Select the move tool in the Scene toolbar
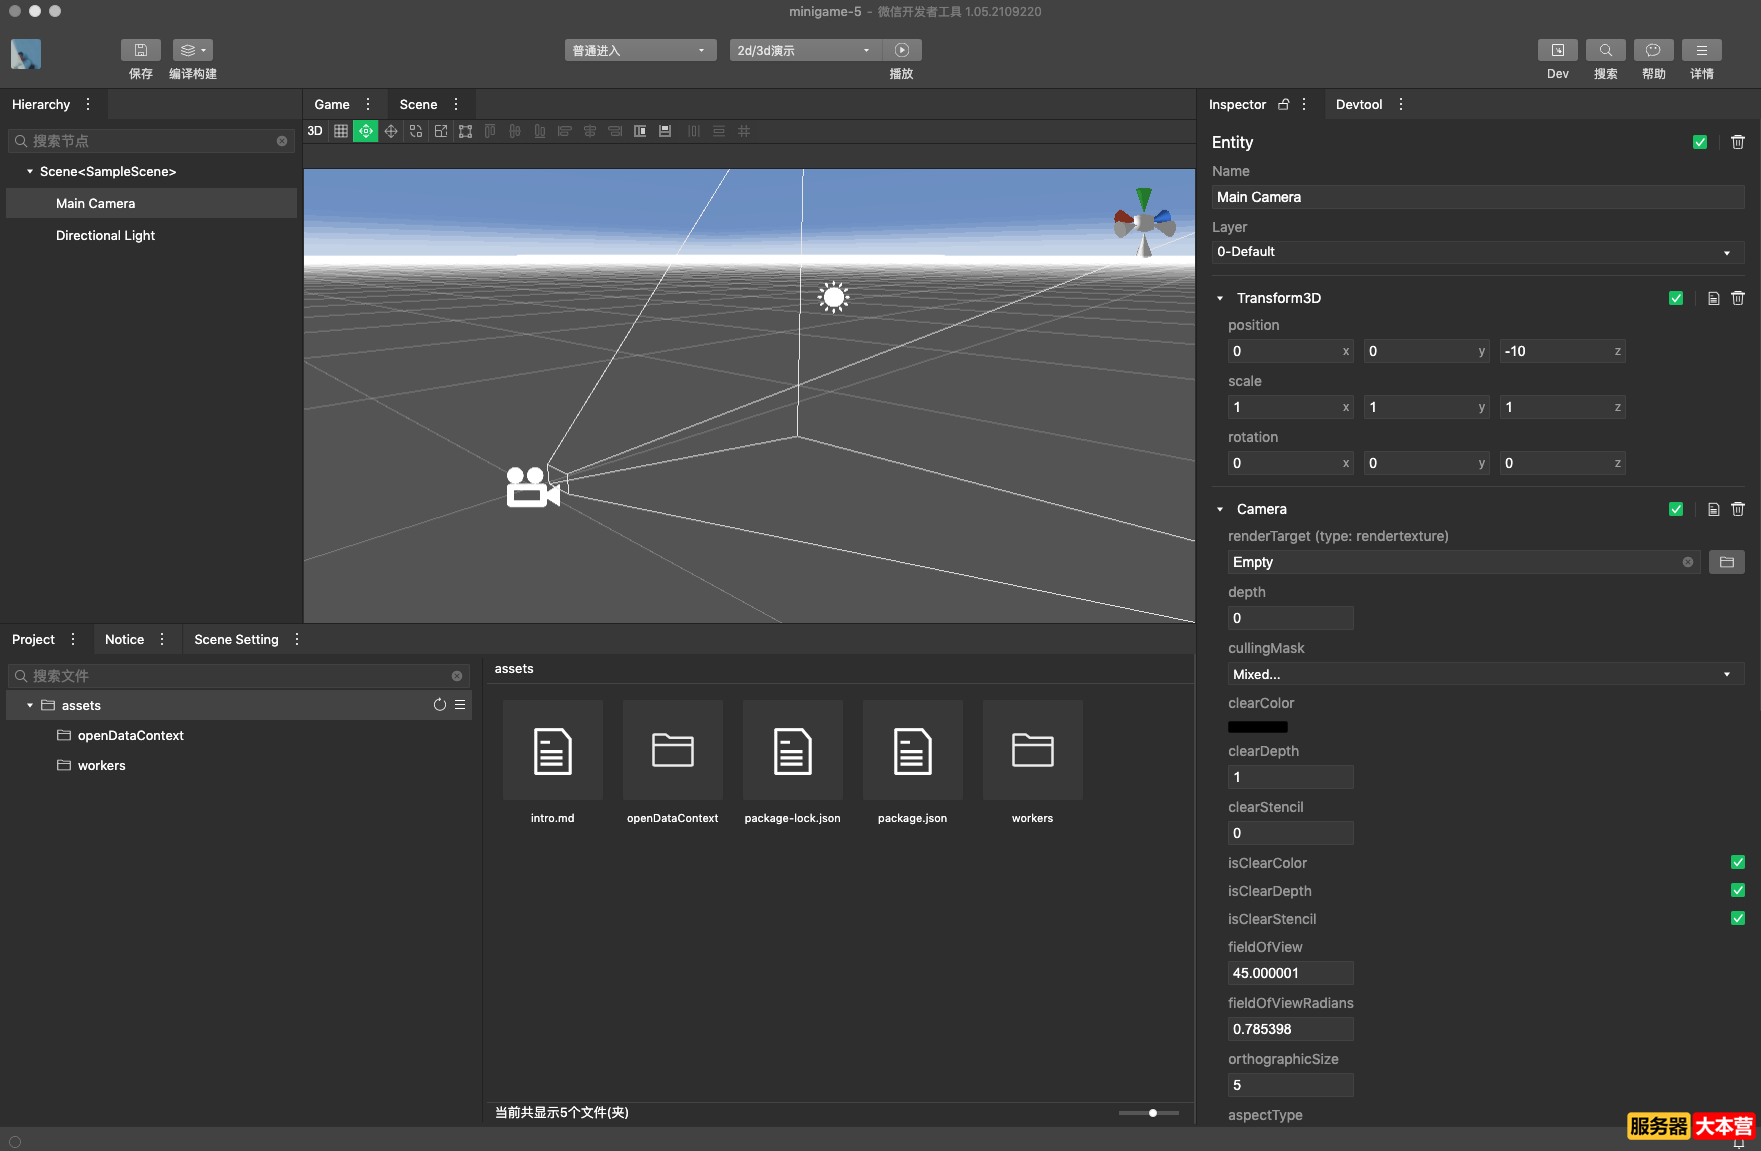The image size is (1761, 1151). [391, 131]
